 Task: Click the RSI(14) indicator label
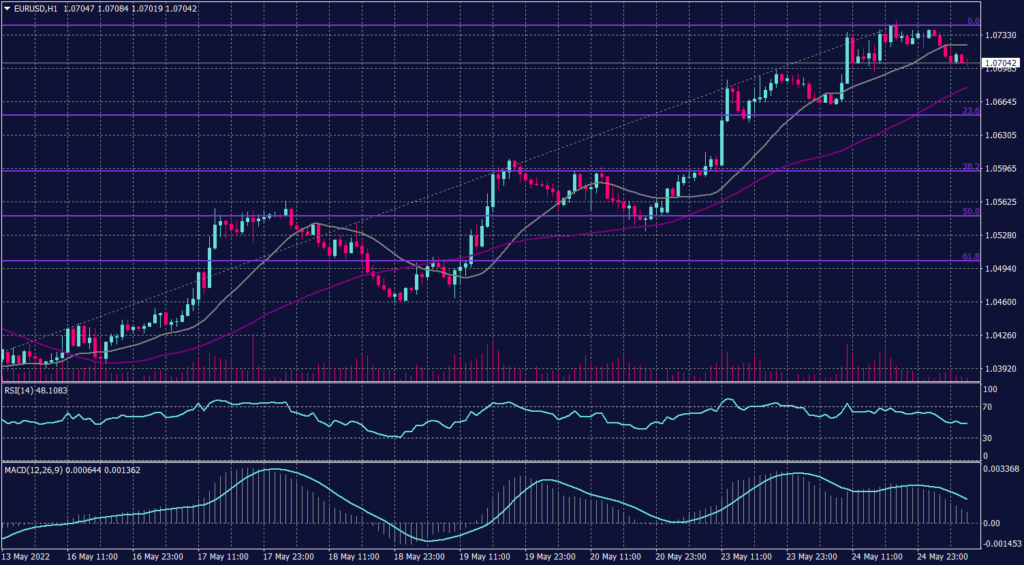[22, 389]
